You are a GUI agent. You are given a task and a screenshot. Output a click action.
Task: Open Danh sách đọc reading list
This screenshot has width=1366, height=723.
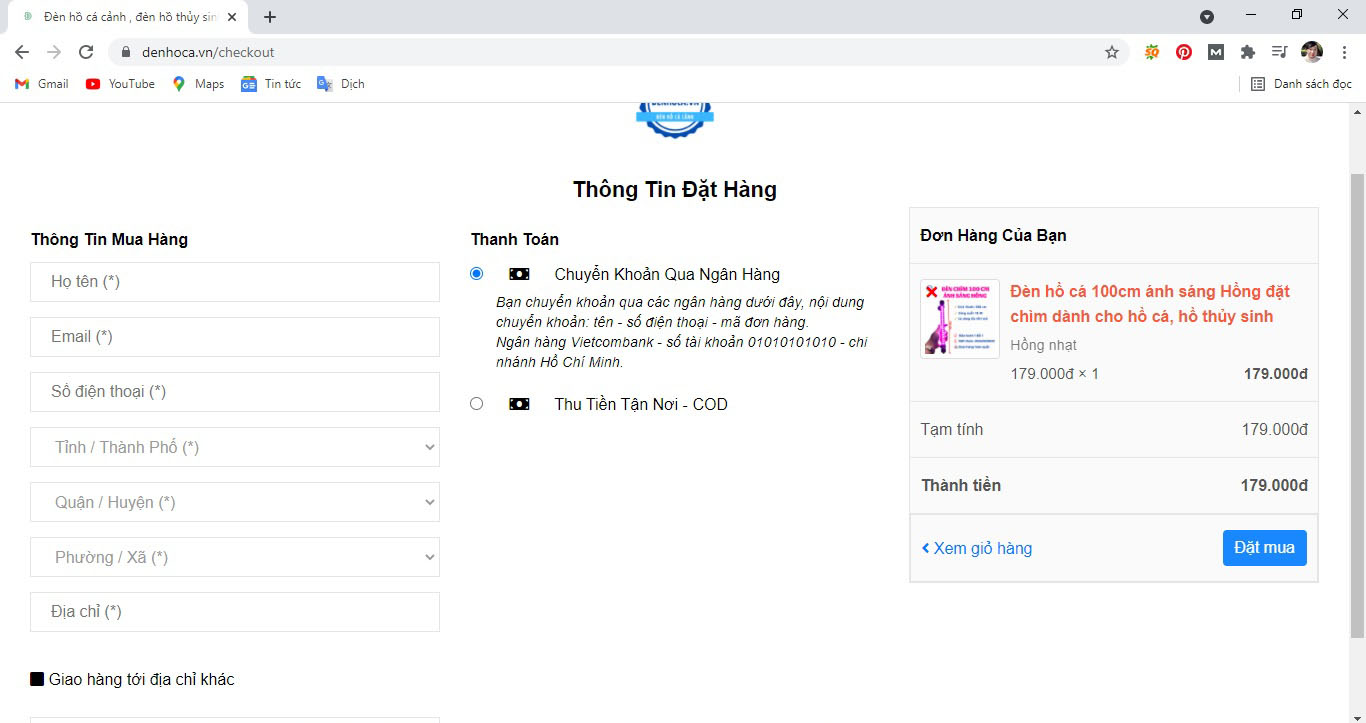coord(1301,84)
